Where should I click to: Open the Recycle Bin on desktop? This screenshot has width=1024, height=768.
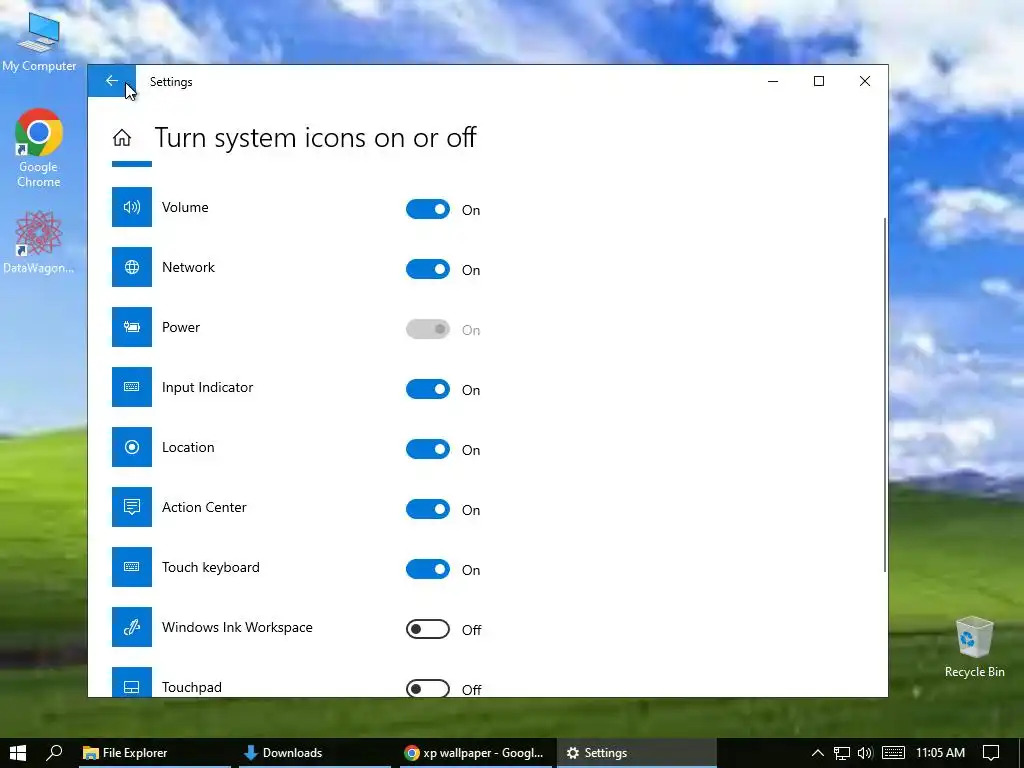pyautogui.click(x=974, y=647)
